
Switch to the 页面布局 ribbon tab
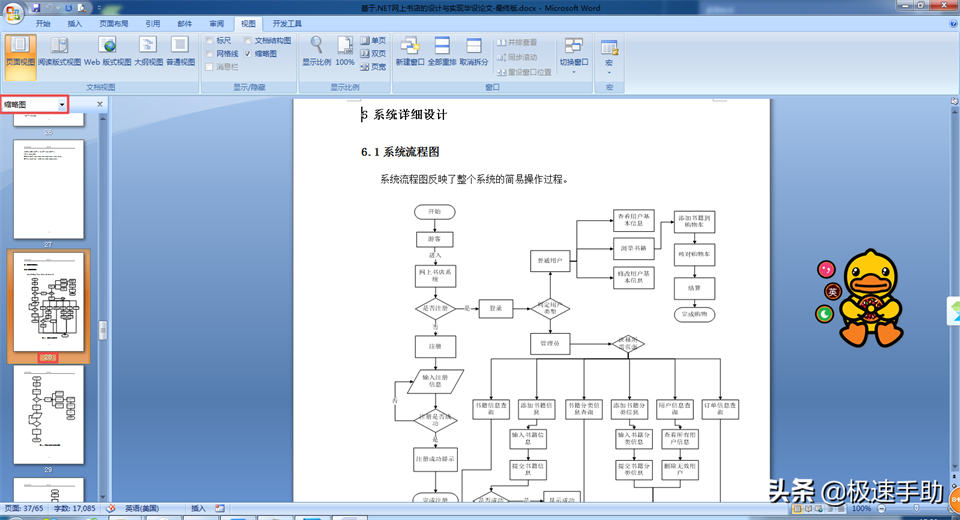tap(113, 23)
